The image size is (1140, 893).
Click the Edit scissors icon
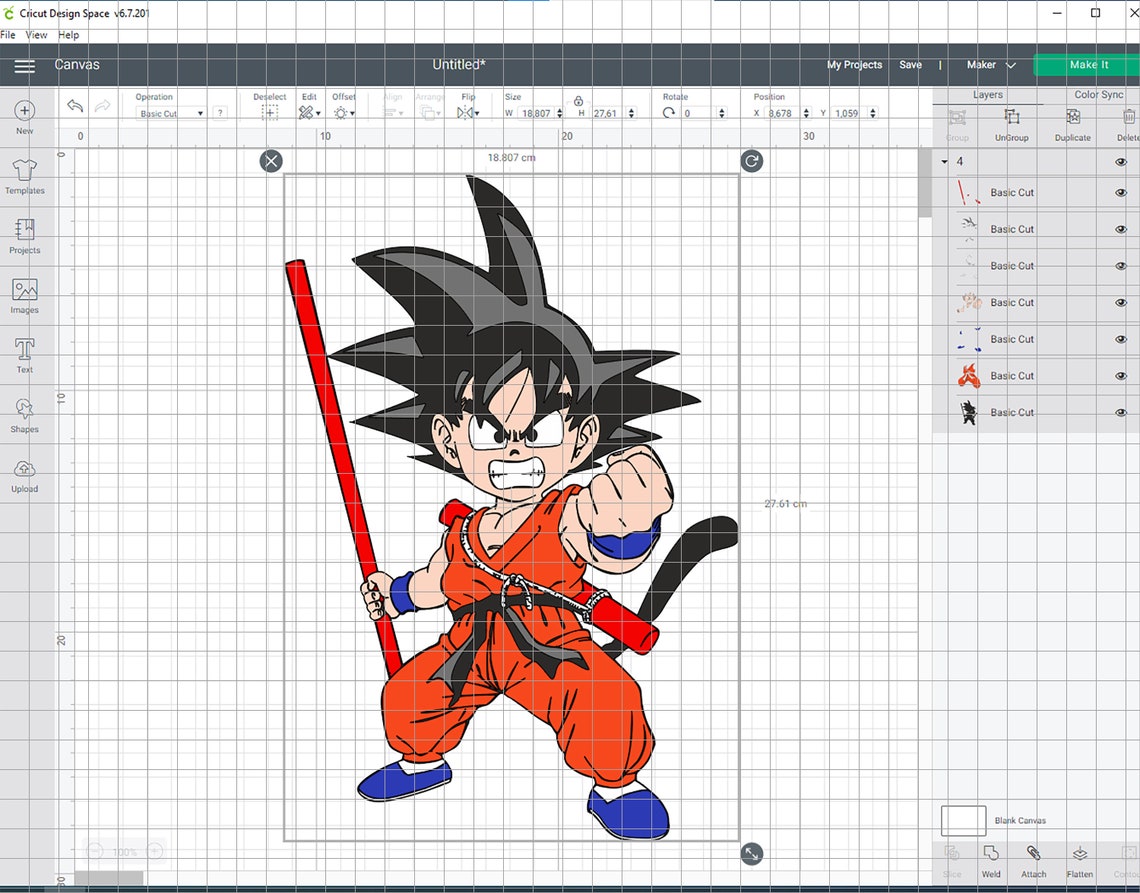pos(306,113)
